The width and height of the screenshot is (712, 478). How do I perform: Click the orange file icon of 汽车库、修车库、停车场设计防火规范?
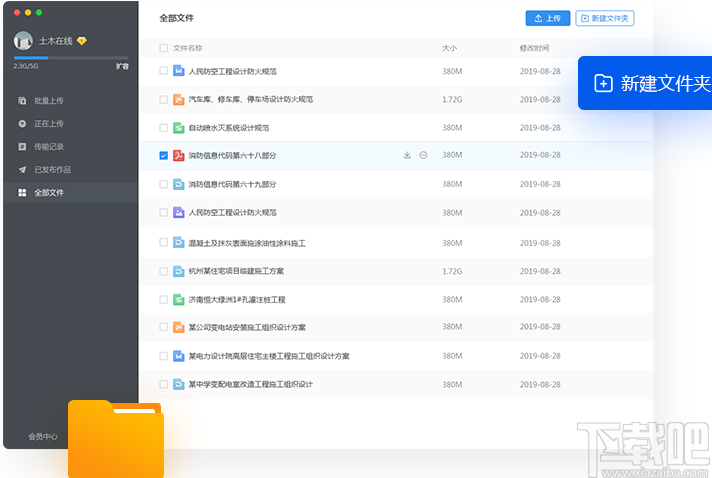coord(178,99)
